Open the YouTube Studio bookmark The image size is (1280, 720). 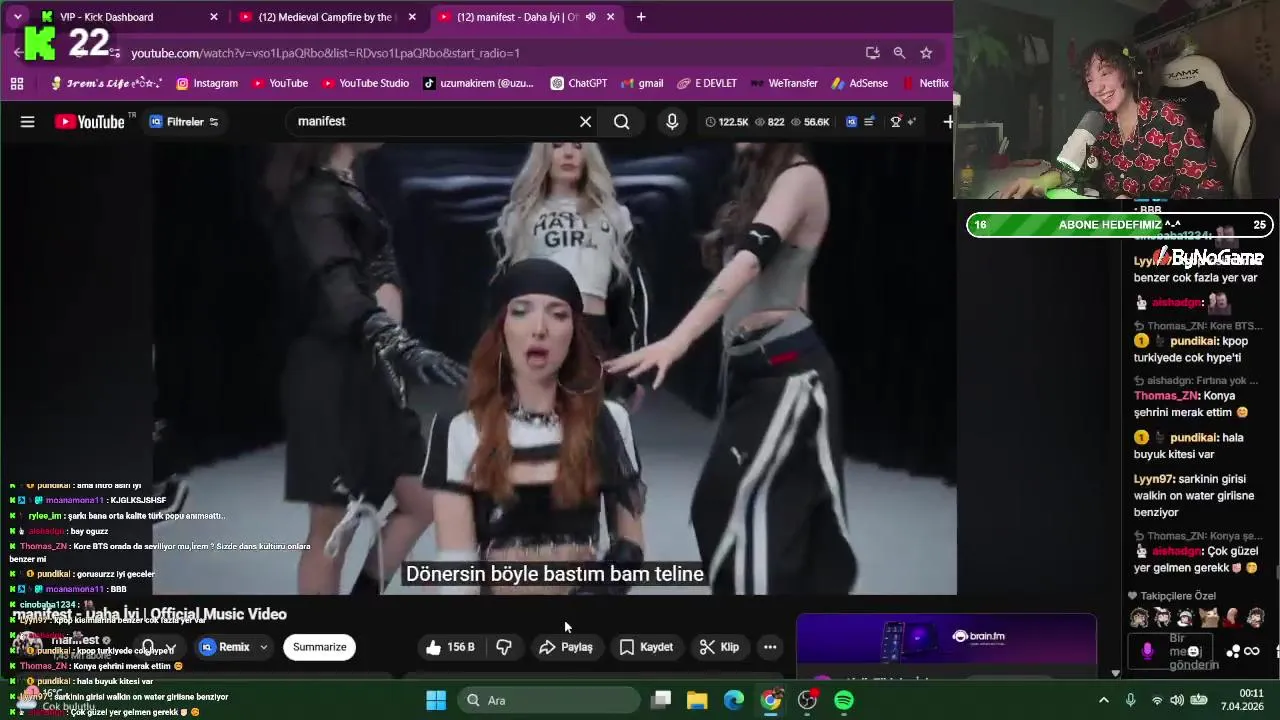[x=364, y=84]
